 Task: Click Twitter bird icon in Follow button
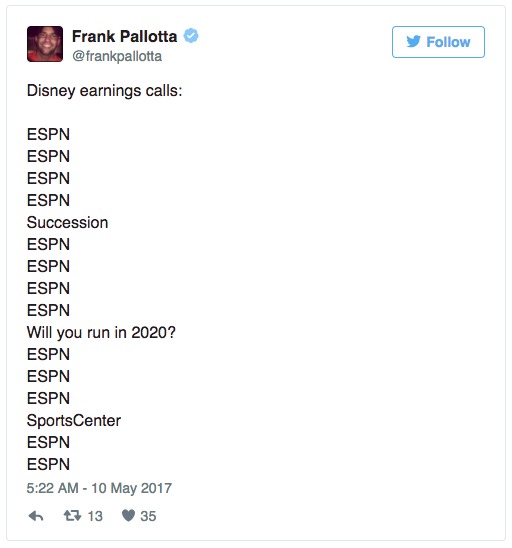(413, 42)
